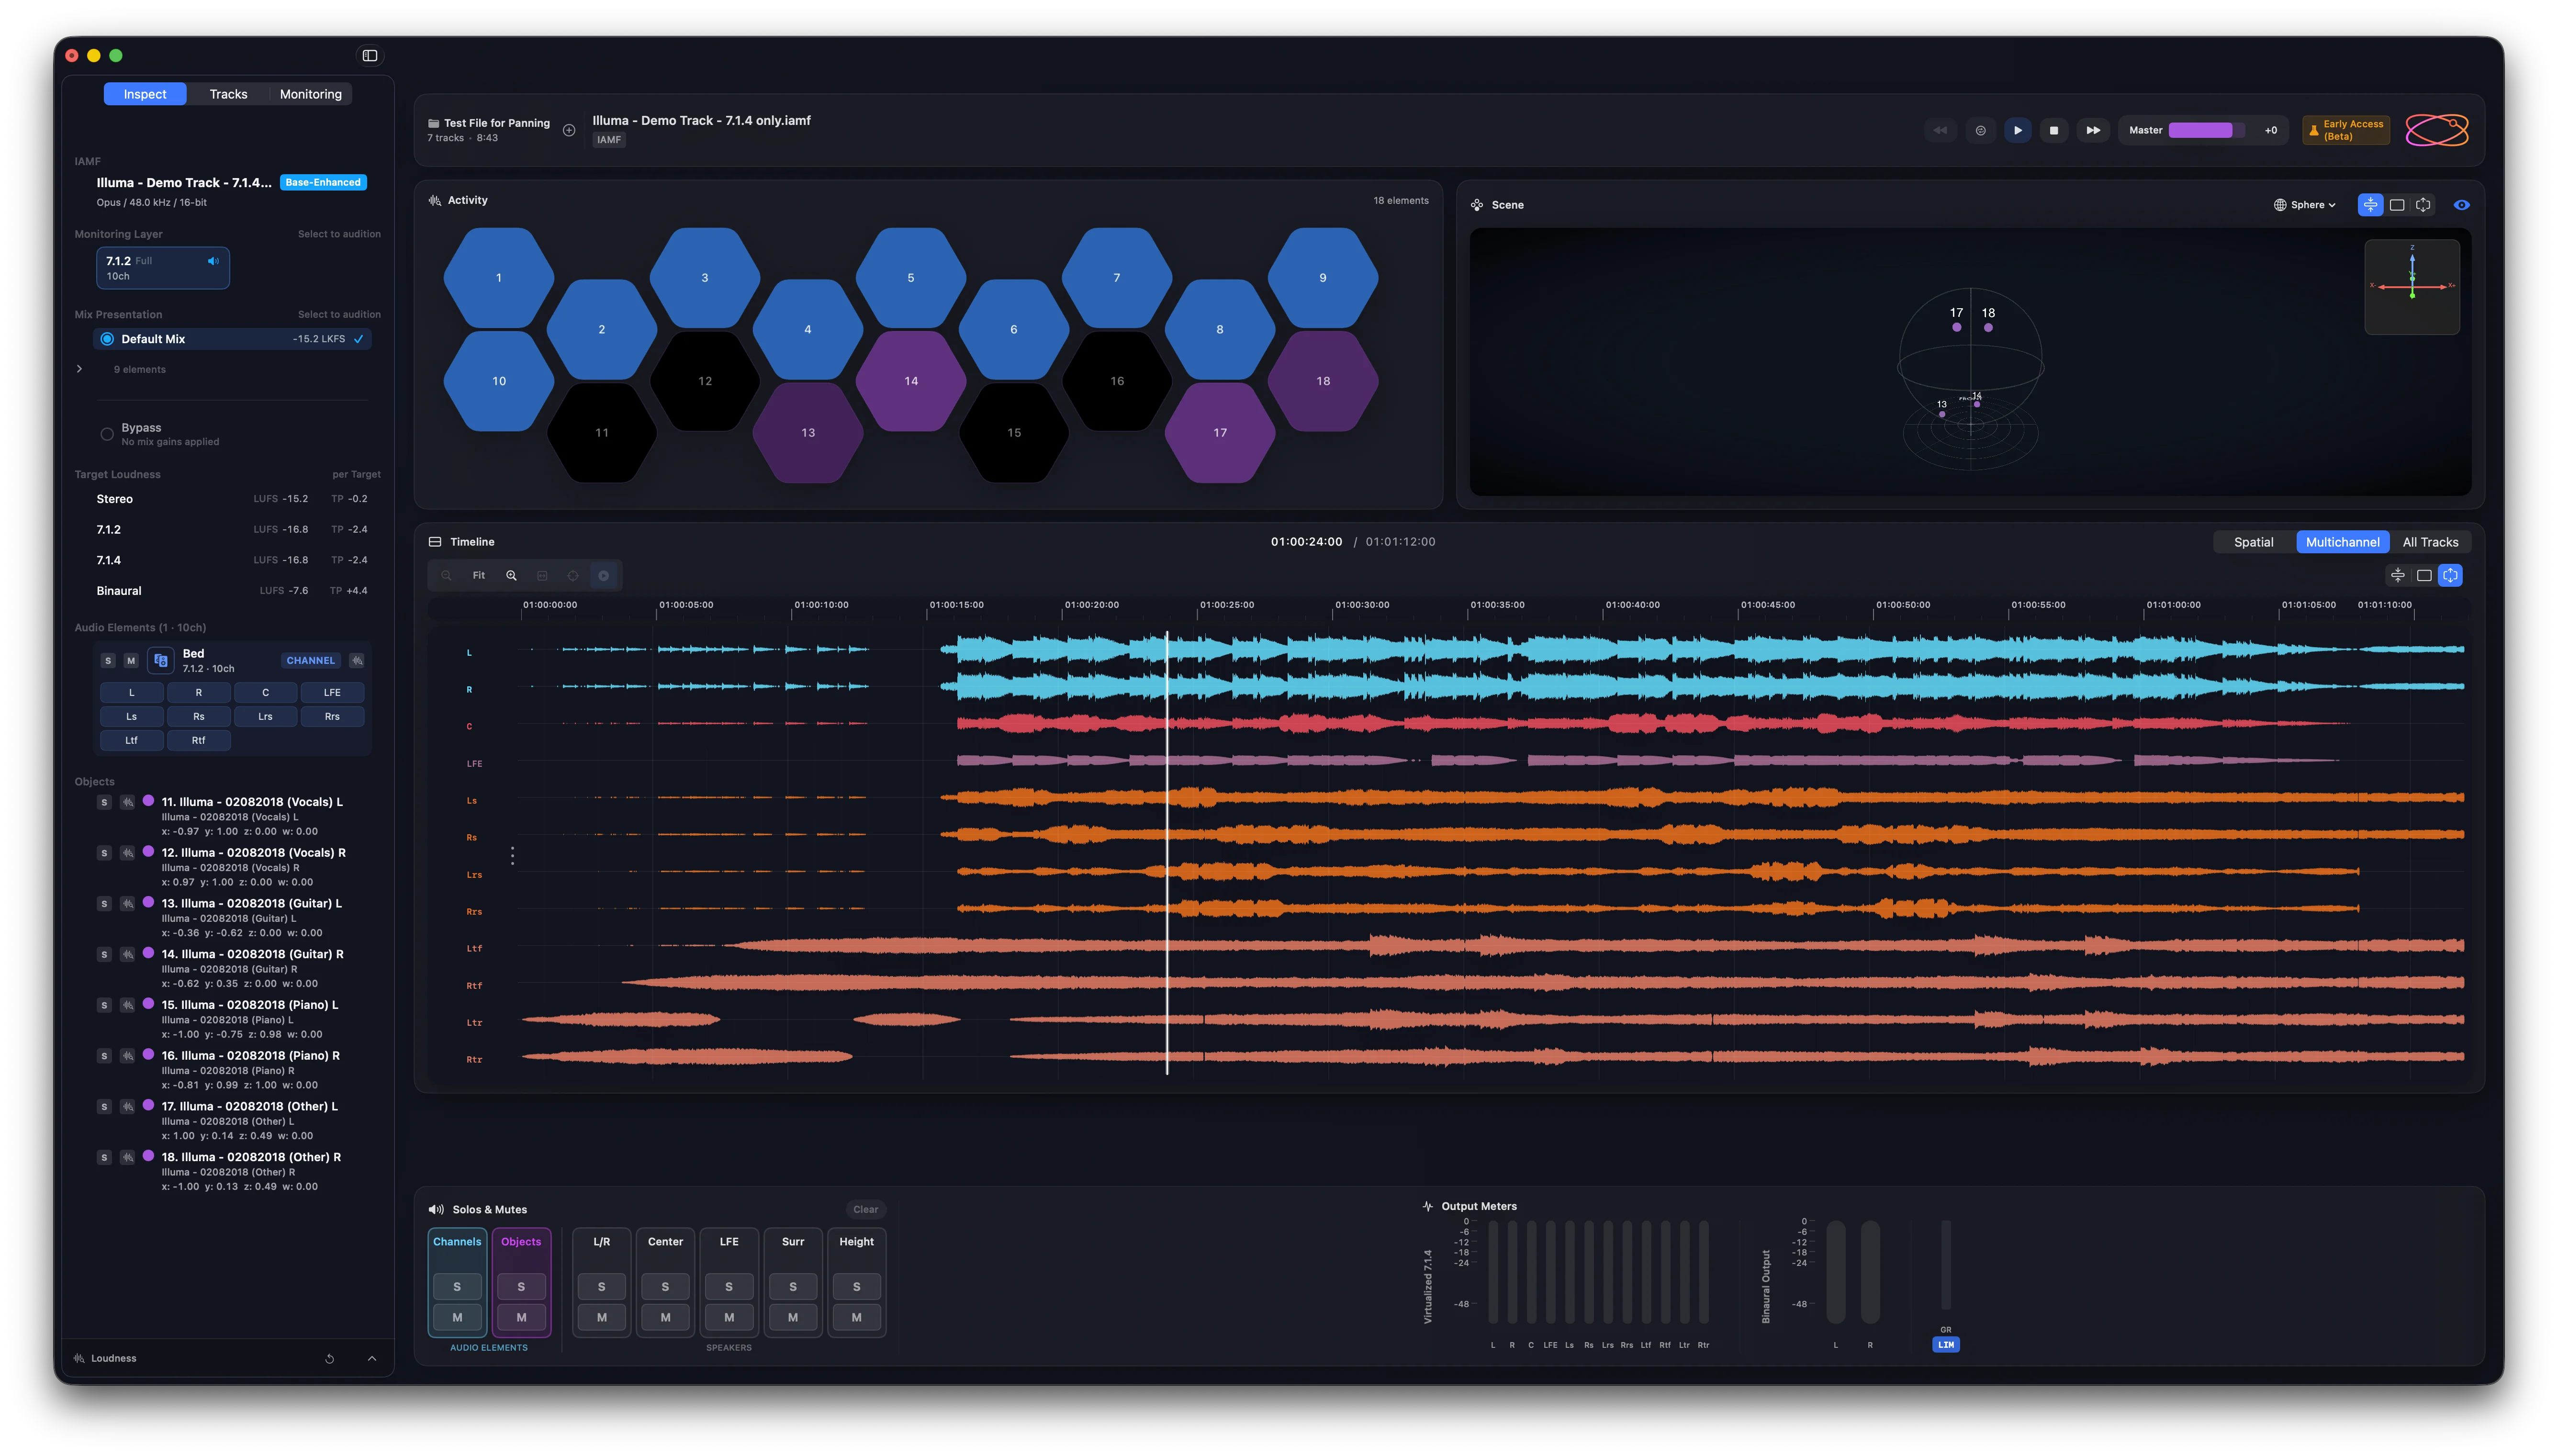
Task: Click activity hexagon number 5
Action: pos(911,278)
